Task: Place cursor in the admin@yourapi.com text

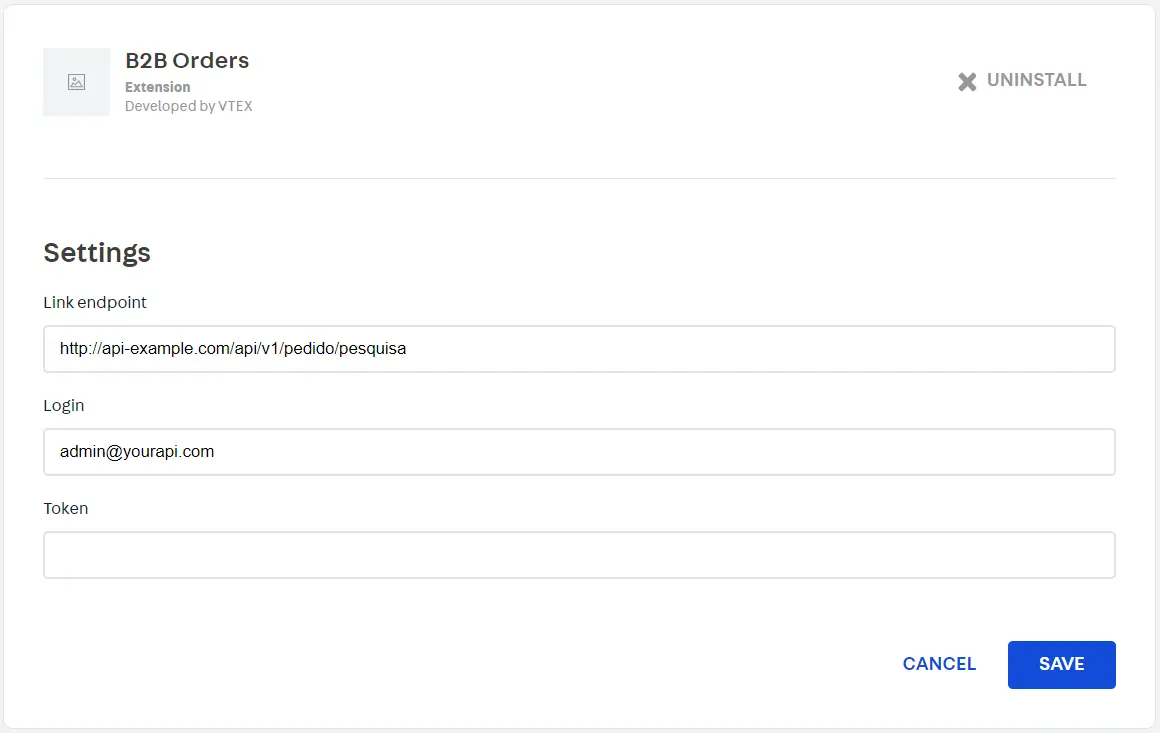Action: [x=137, y=452]
